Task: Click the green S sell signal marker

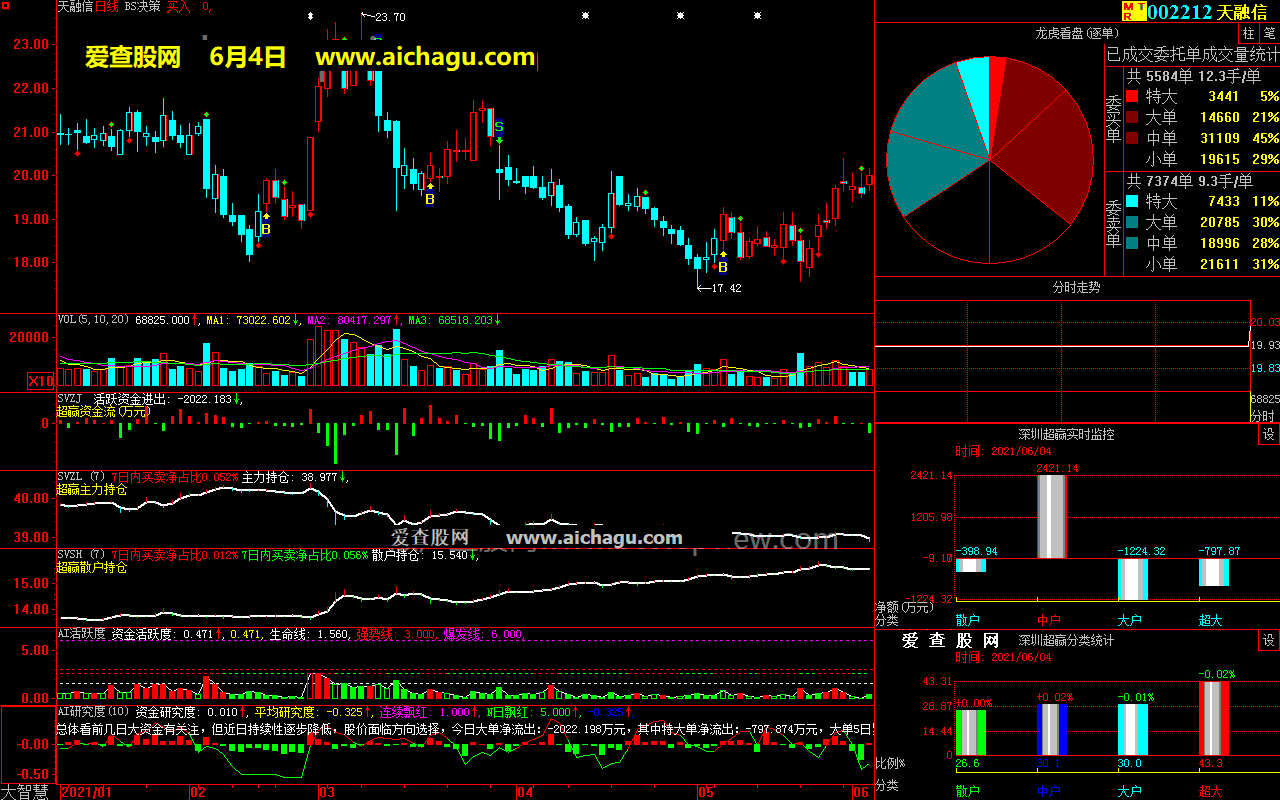Action: click(x=498, y=126)
